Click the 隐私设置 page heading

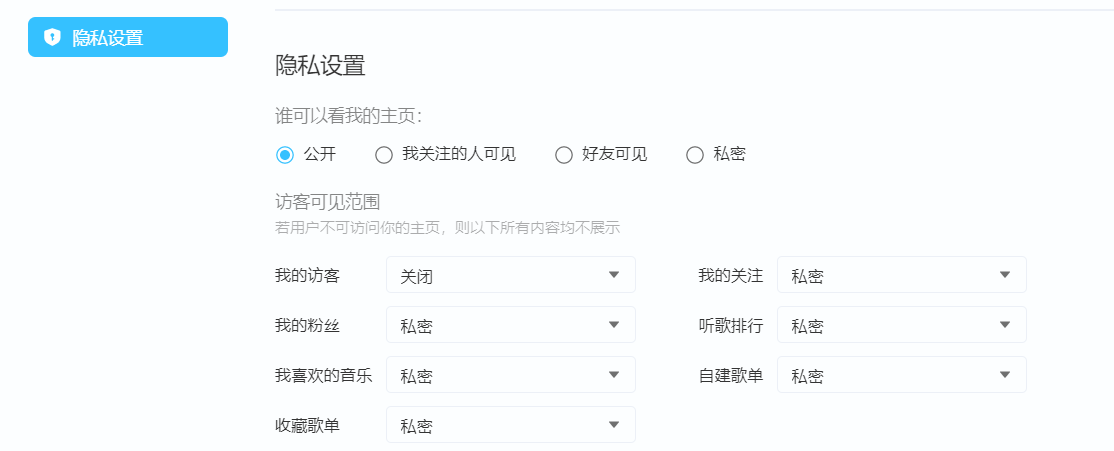click(320, 66)
